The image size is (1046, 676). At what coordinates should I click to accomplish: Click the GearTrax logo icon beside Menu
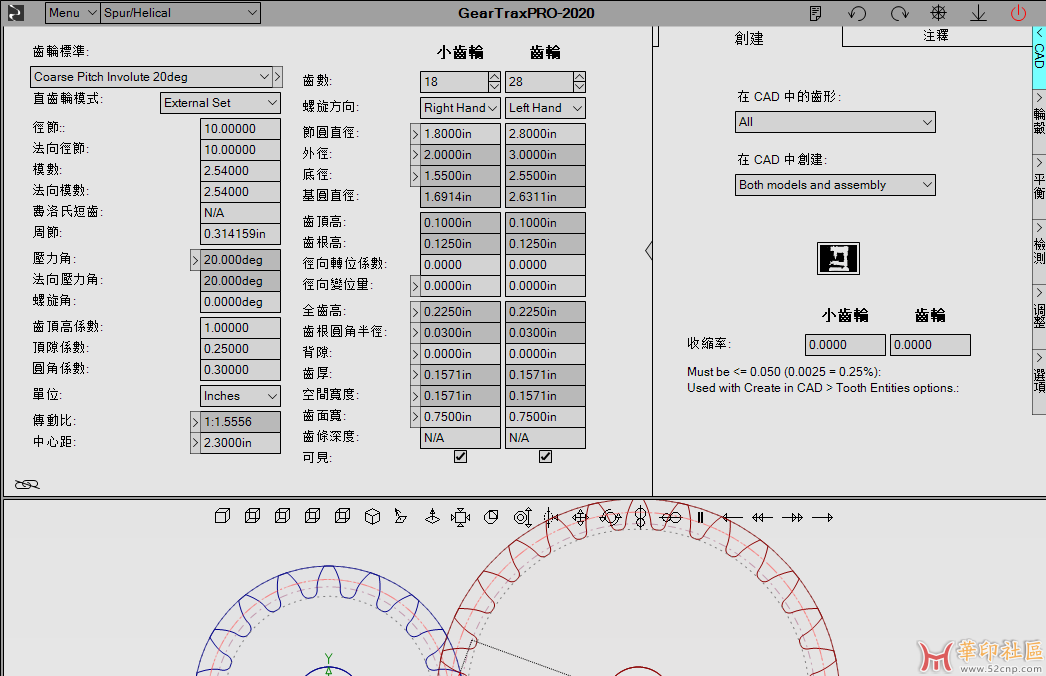tap(15, 13)
